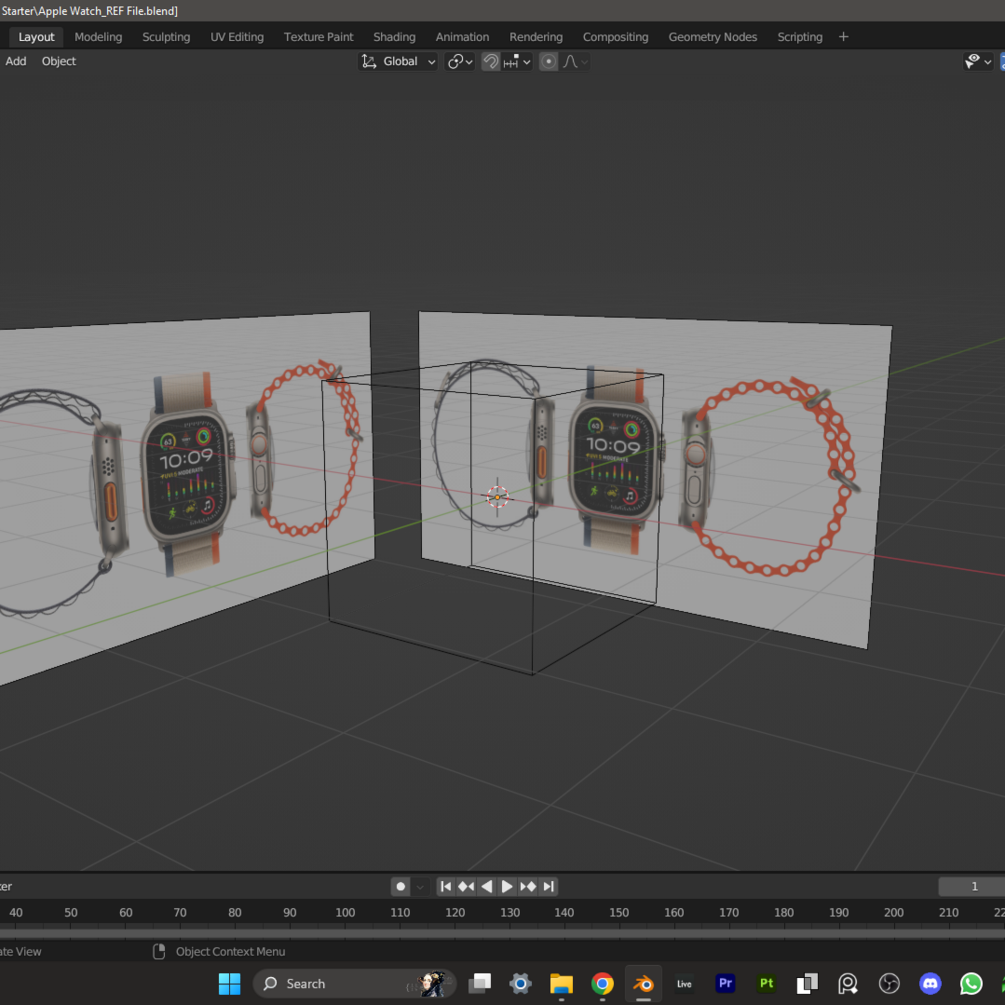Open the magnifier-person app in taskbar
Screen dimensions: 1005x1005
click(x=849, y=984)
